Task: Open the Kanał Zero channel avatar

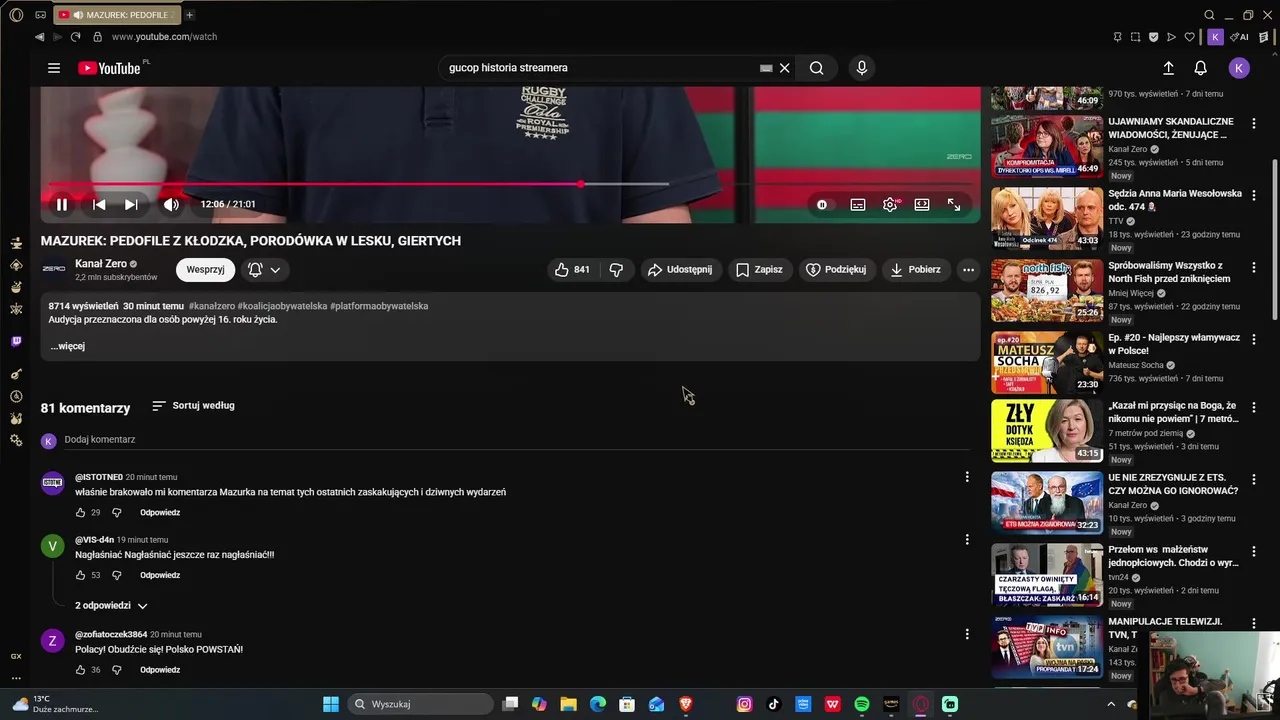Action: (54, 269)
